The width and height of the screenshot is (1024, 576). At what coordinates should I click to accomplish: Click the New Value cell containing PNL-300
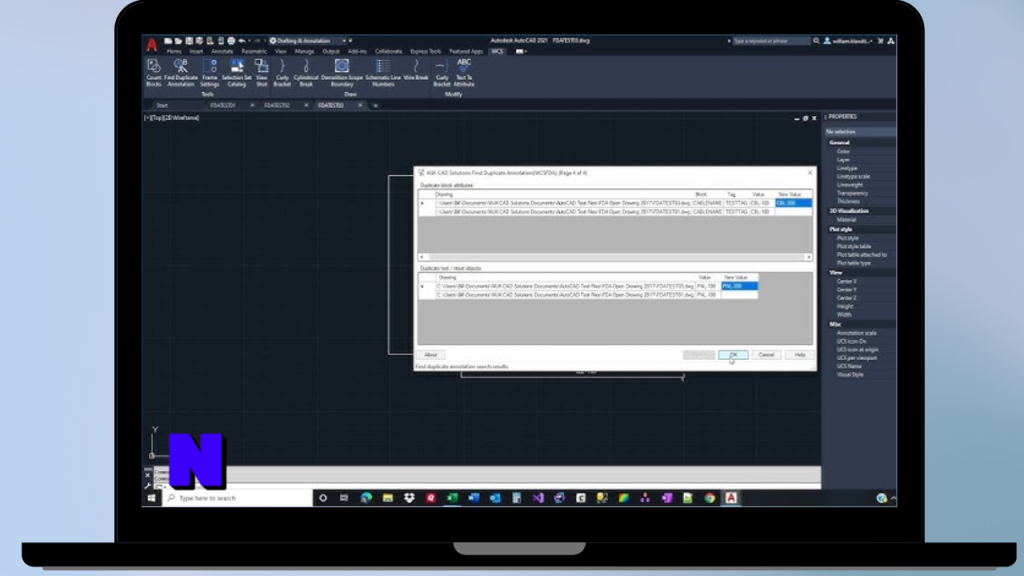[739, 286]
